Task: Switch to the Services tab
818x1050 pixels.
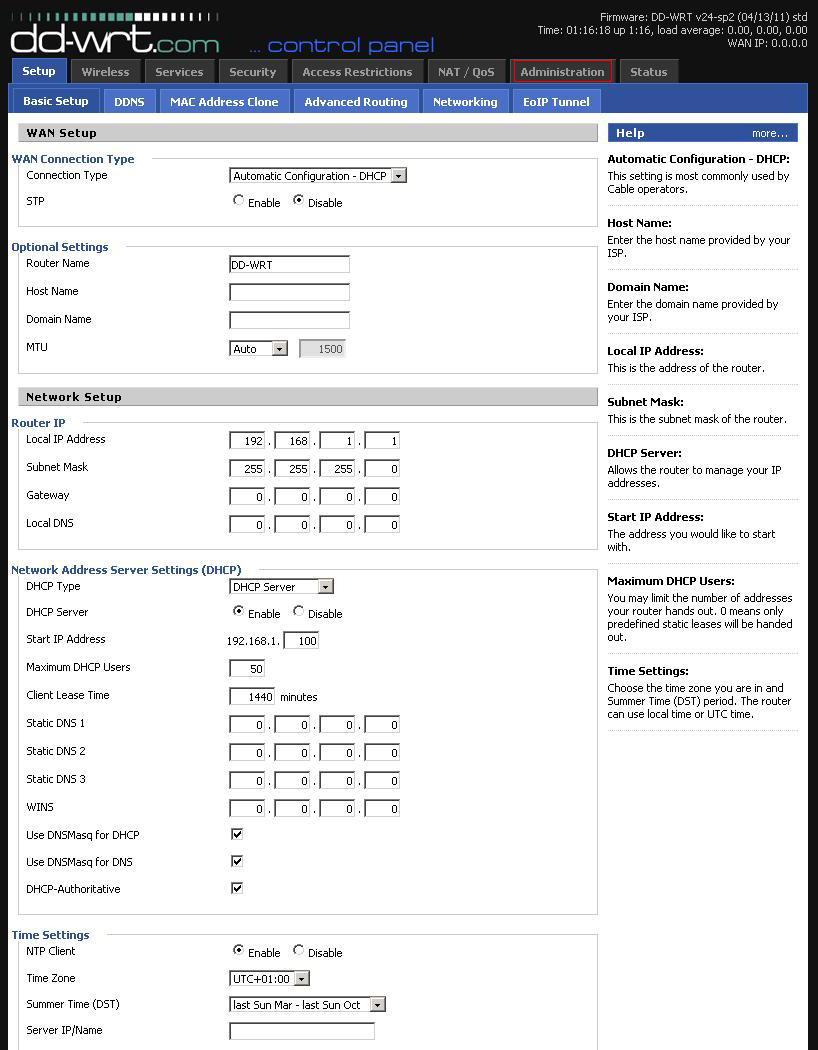Action: 179,72
